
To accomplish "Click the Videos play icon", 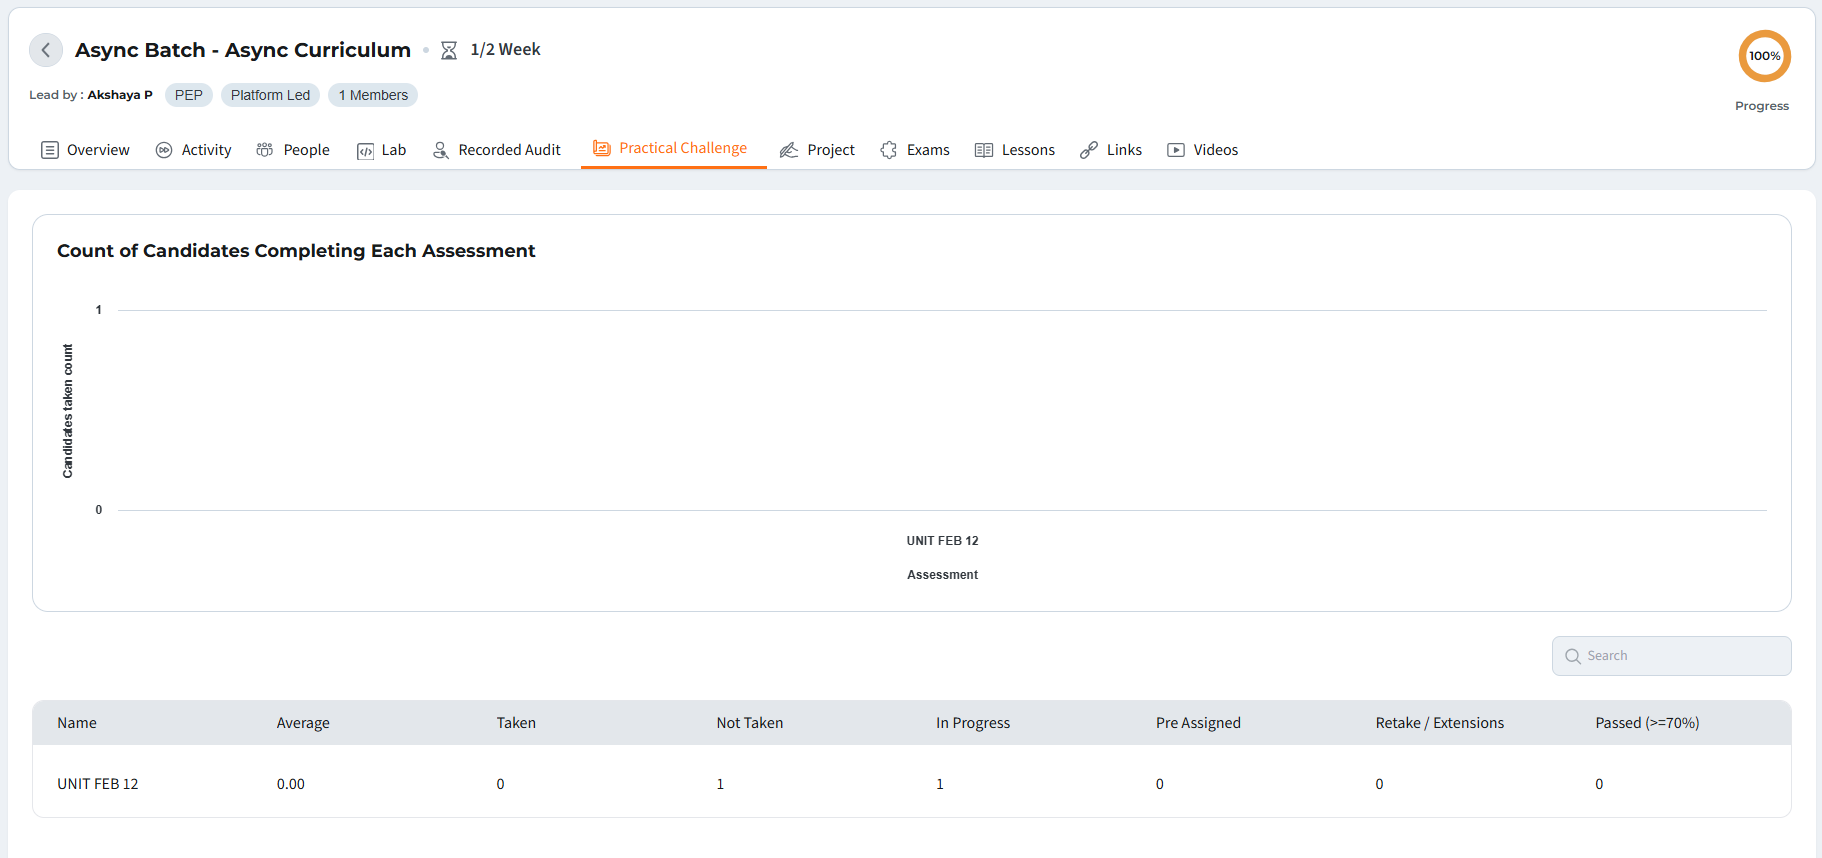I will tap(1176, 150).
